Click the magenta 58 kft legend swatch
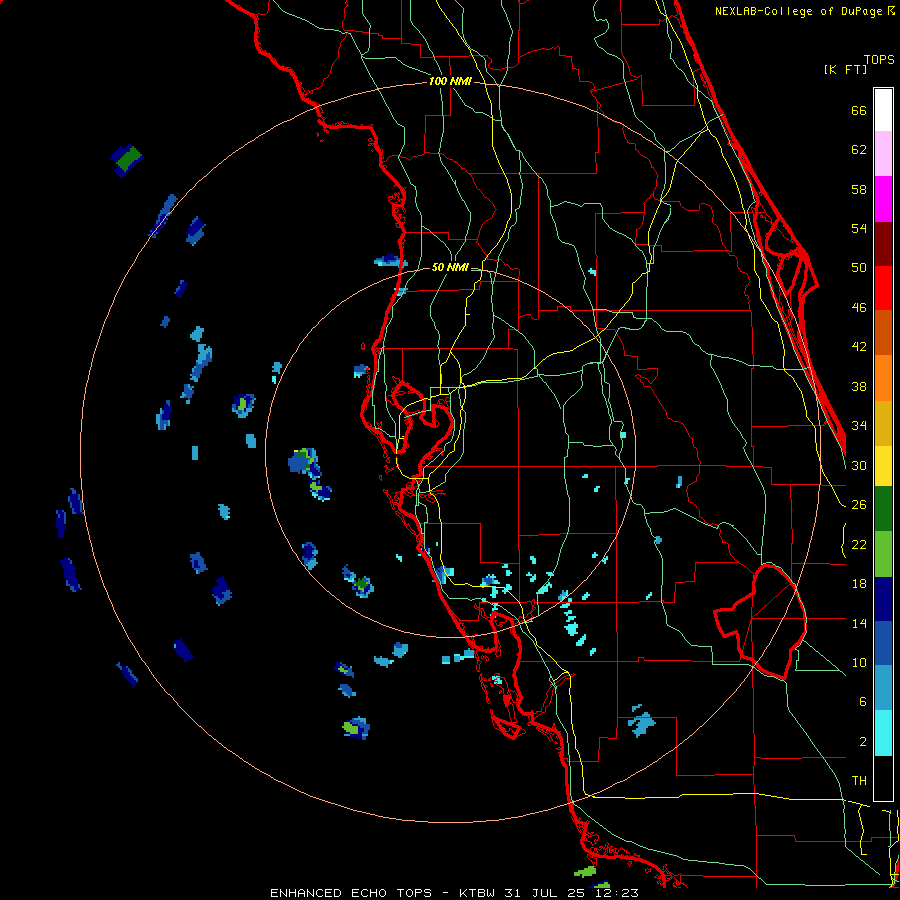 pos(883,199)
